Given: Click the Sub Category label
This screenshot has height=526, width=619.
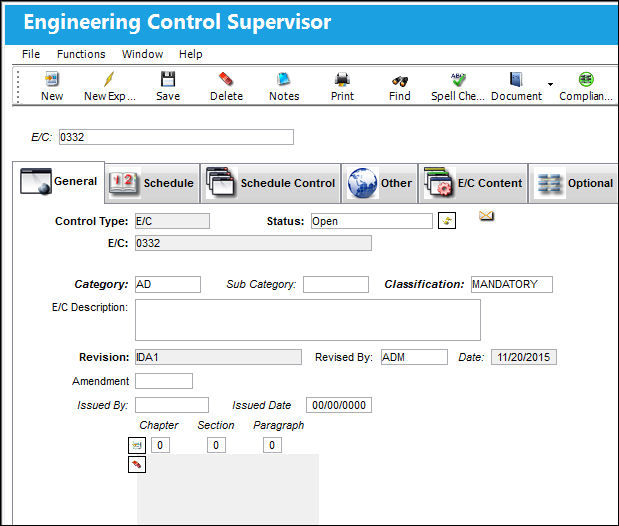Looking at the screenshot, I should [x=261, y=284].
